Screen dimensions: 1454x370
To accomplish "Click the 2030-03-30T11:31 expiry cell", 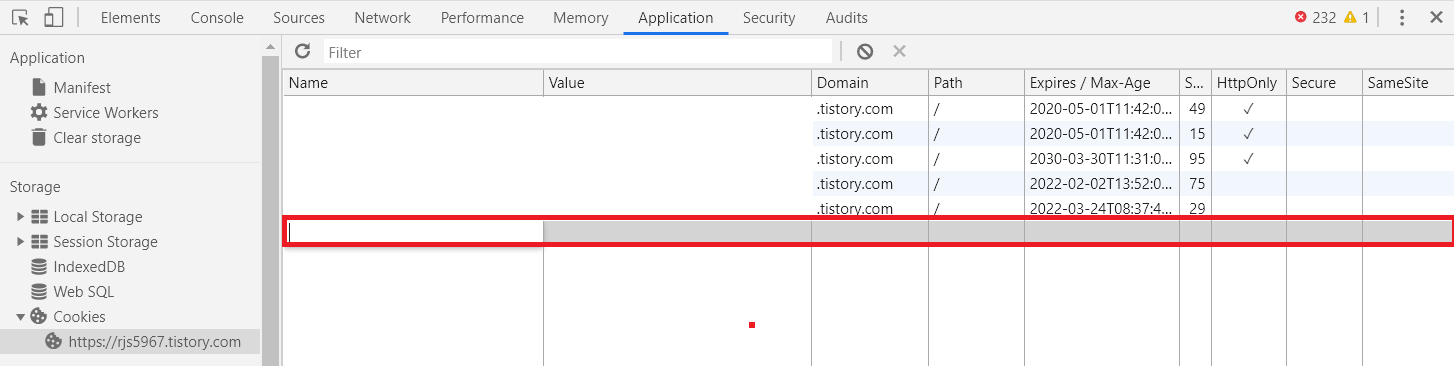I will click(x=1101, y=159).
